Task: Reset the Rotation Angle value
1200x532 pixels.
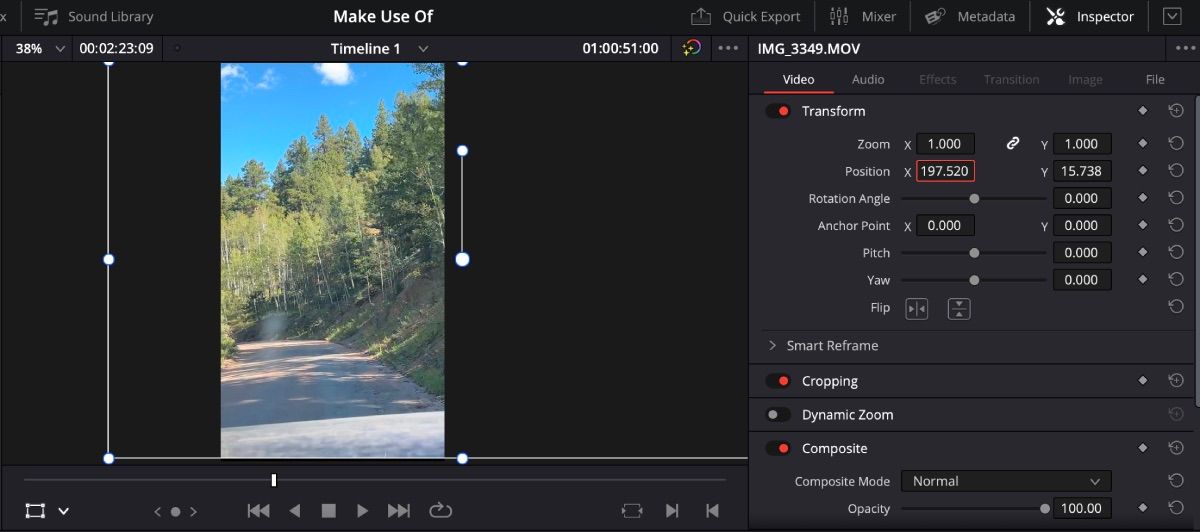Action: coord(1176,198)
